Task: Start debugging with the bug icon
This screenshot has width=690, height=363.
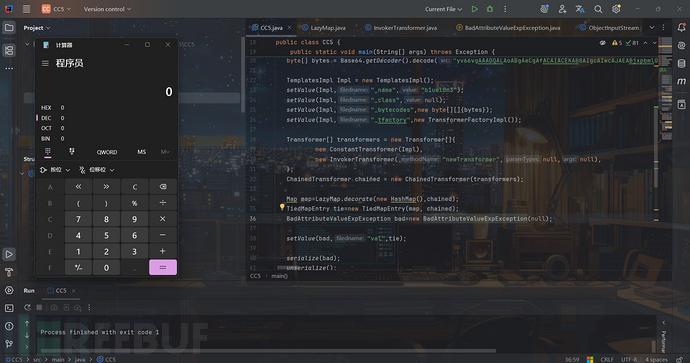Action: [x=490, y=9]
